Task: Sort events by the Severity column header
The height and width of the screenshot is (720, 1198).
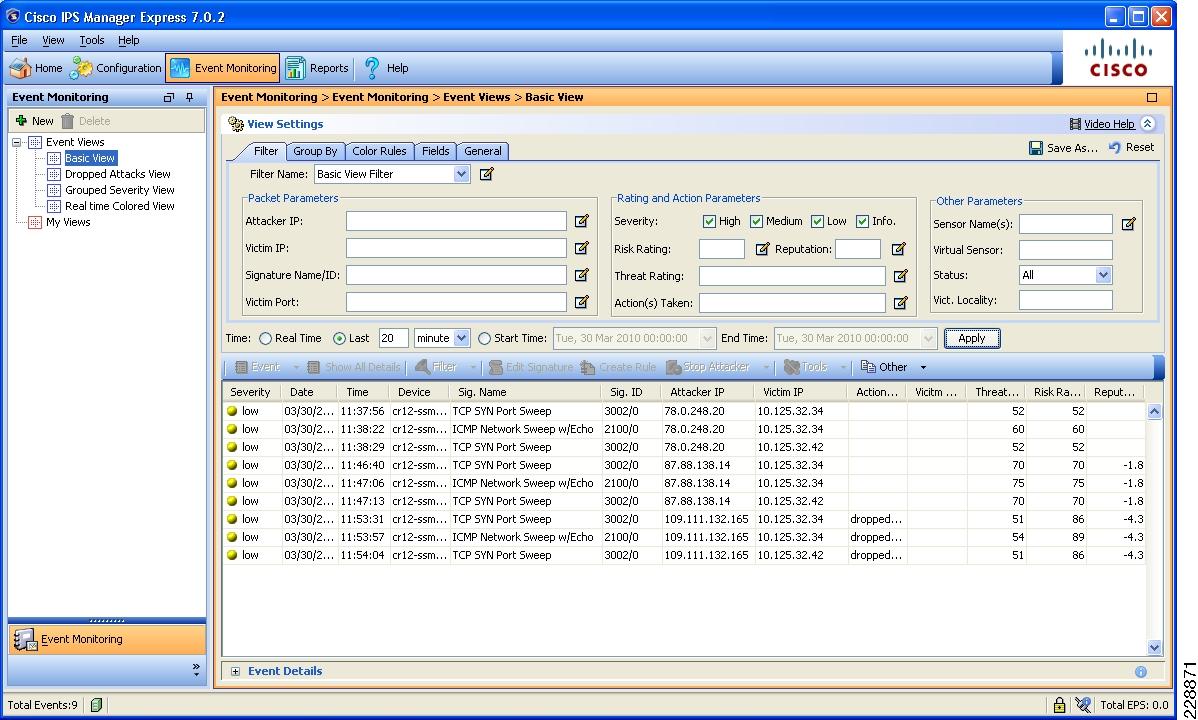Action: [251, 392]
